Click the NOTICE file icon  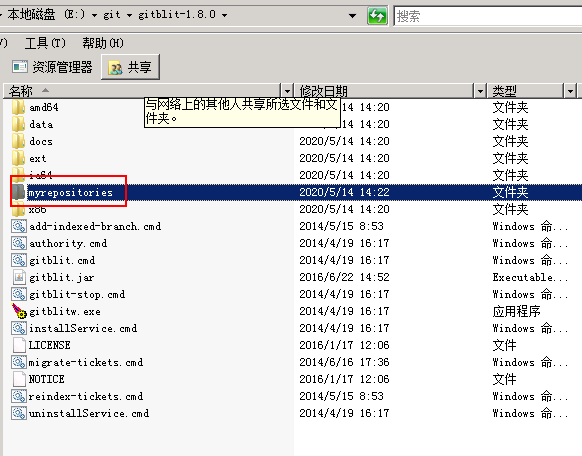[19, 379]
